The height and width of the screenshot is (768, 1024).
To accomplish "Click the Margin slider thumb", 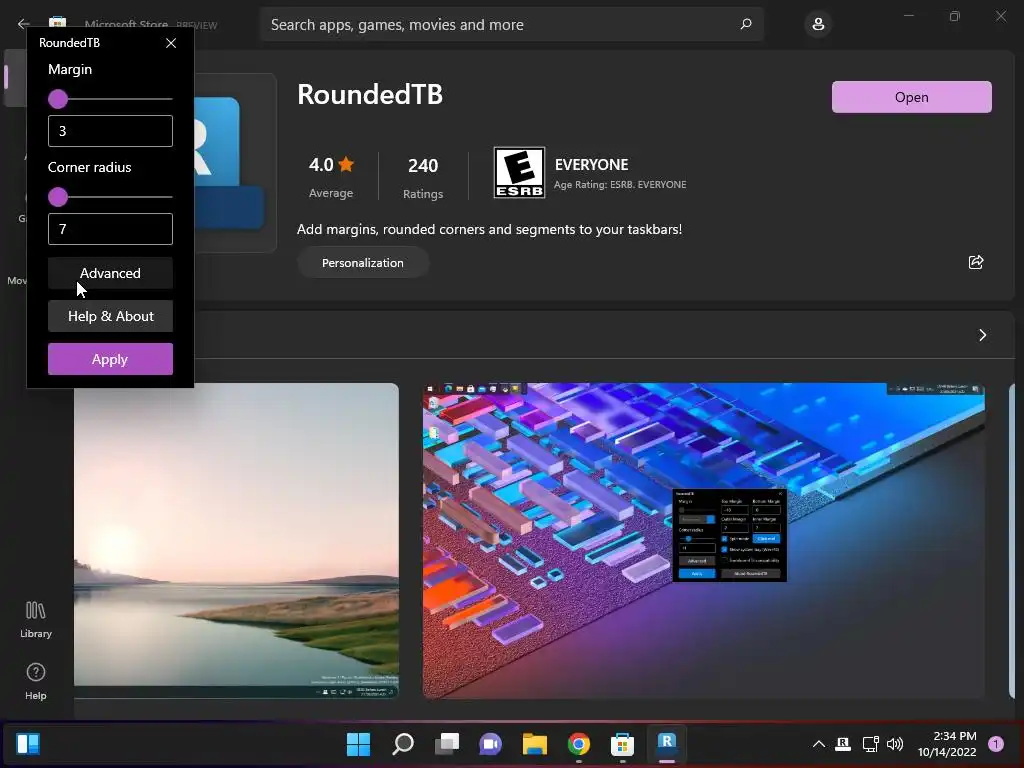I will click(x=58, y=99).
